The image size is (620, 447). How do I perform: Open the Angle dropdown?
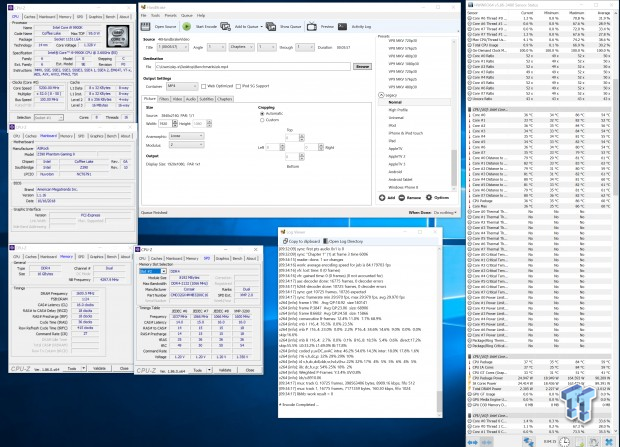point(216,47)
